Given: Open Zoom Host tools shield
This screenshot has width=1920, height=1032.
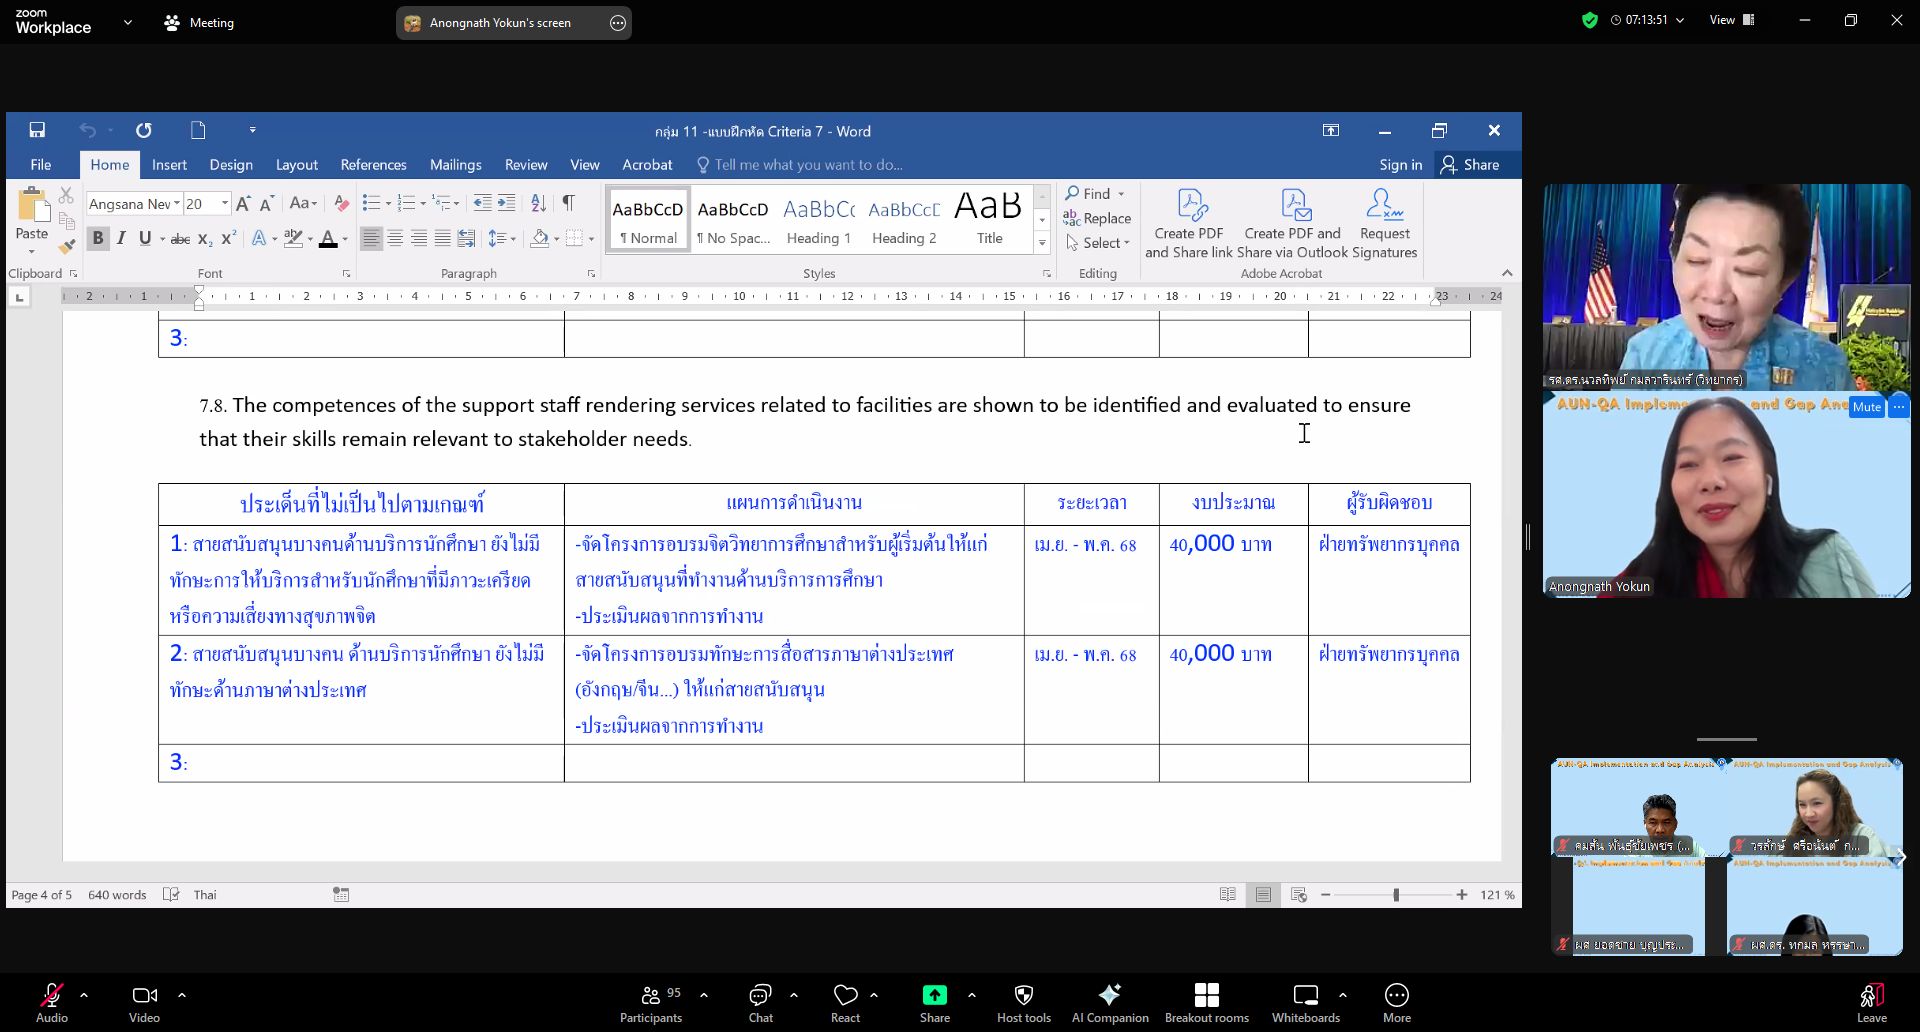Looking at the screenshot, I should point(1024,1003).
